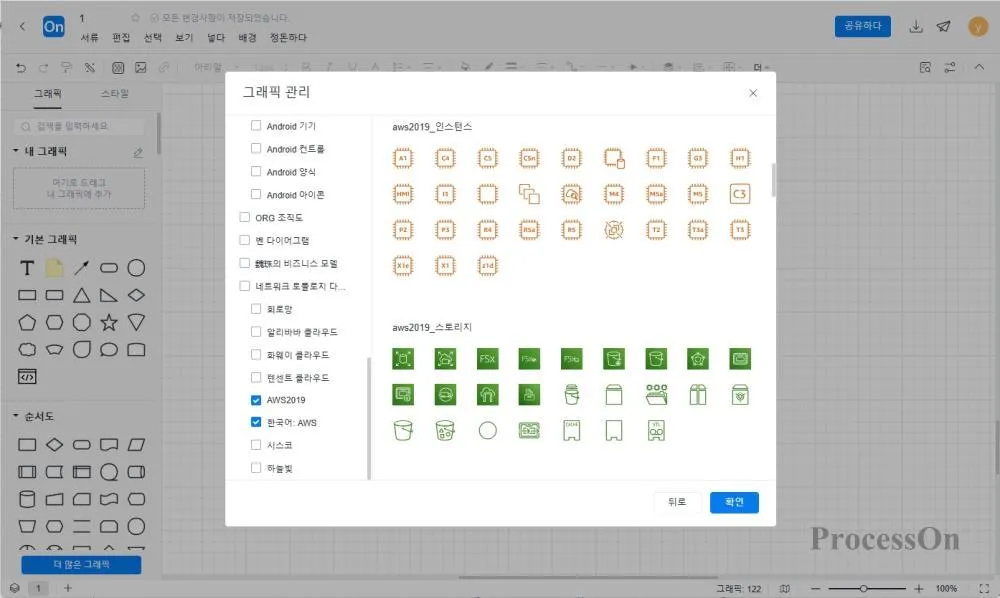The image size is (1000, 598).
Task: Select the triangle basic shape
Action: (82, 295)
